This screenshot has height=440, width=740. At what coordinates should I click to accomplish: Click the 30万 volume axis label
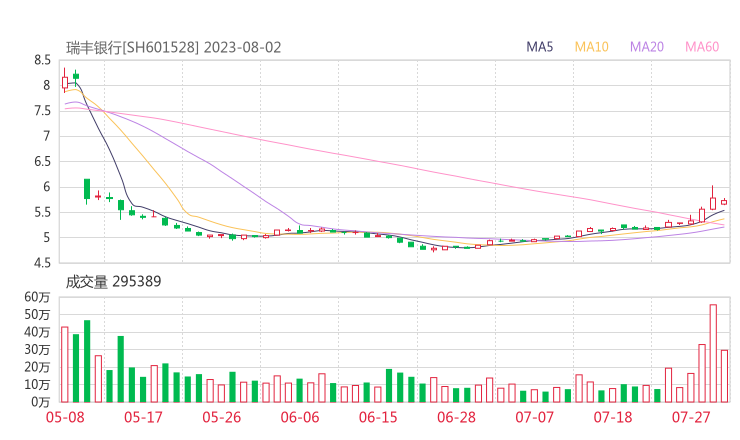(x=37, y=350)
